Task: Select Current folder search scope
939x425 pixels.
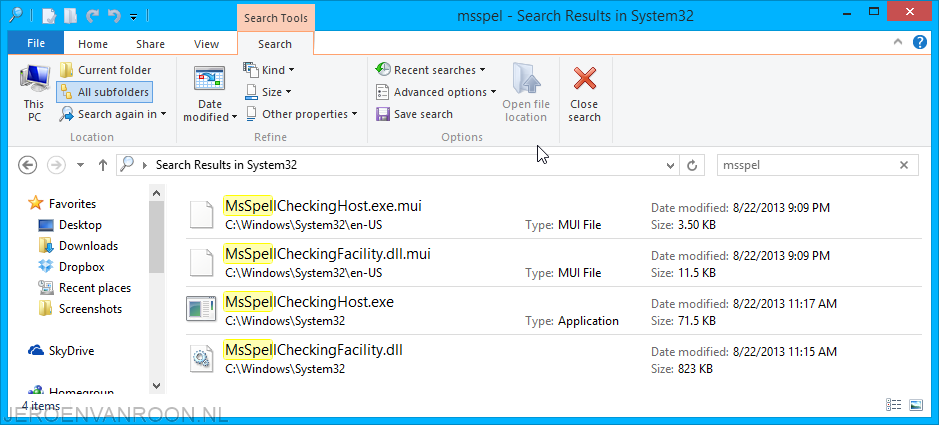Action: pyautogui.click(x=106, y=70)
